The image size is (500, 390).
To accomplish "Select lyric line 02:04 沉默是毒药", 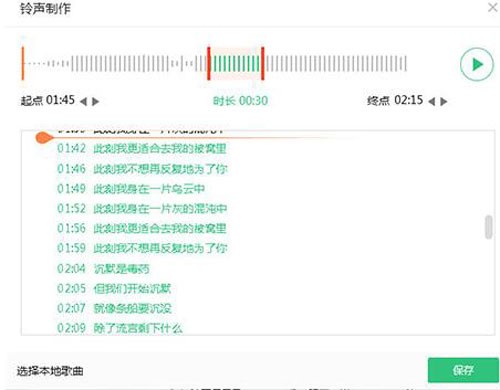I will point(103,269).
